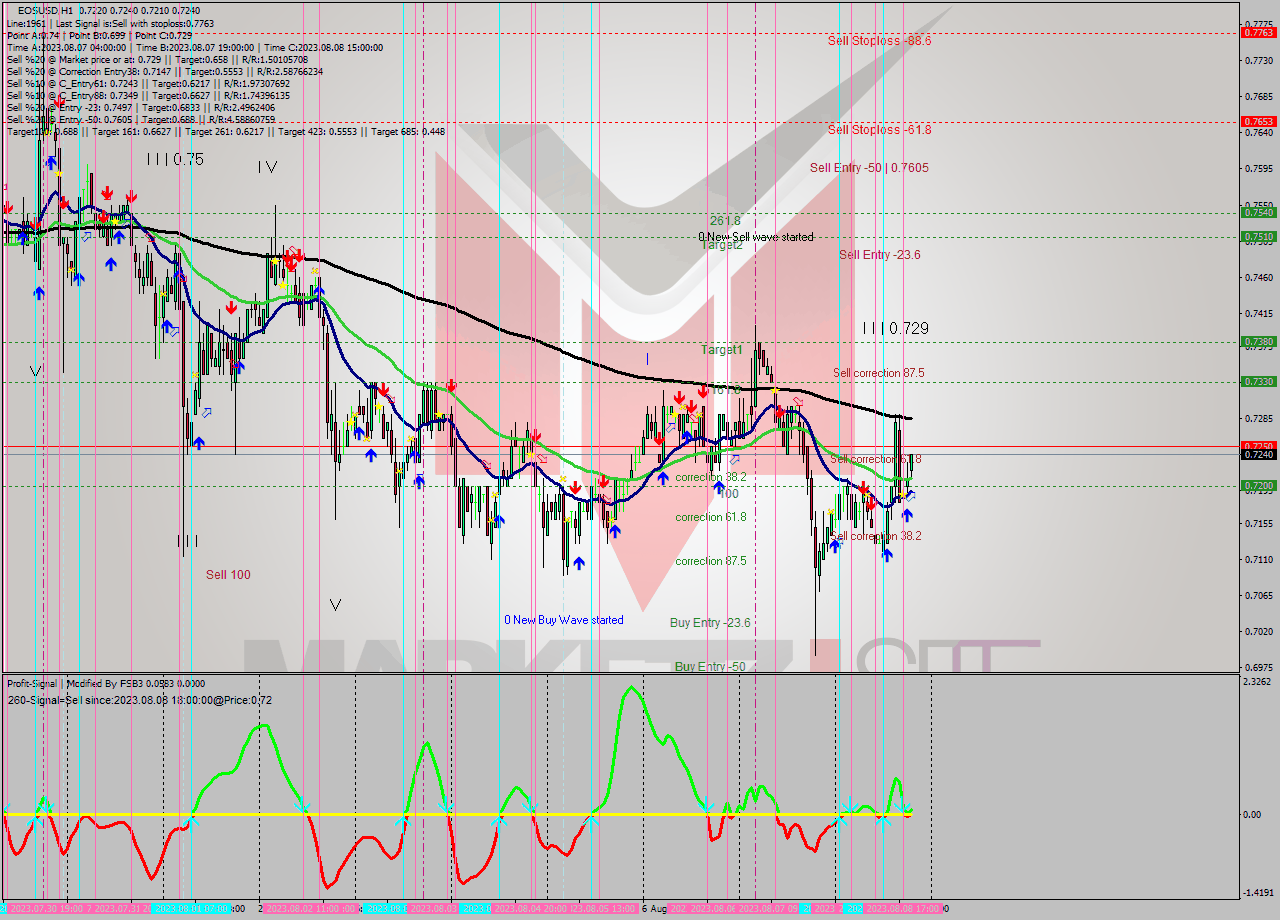Select the 'Sell Entry -23.6' label

[x=880, y=255]
